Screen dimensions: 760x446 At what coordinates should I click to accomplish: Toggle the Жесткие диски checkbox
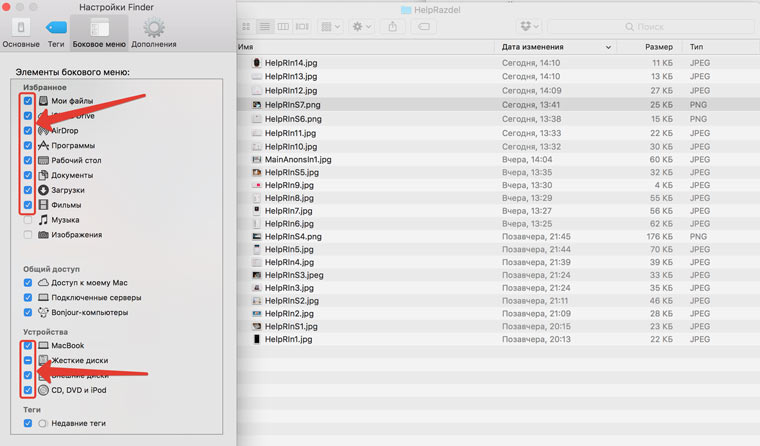tap(28, 360)
